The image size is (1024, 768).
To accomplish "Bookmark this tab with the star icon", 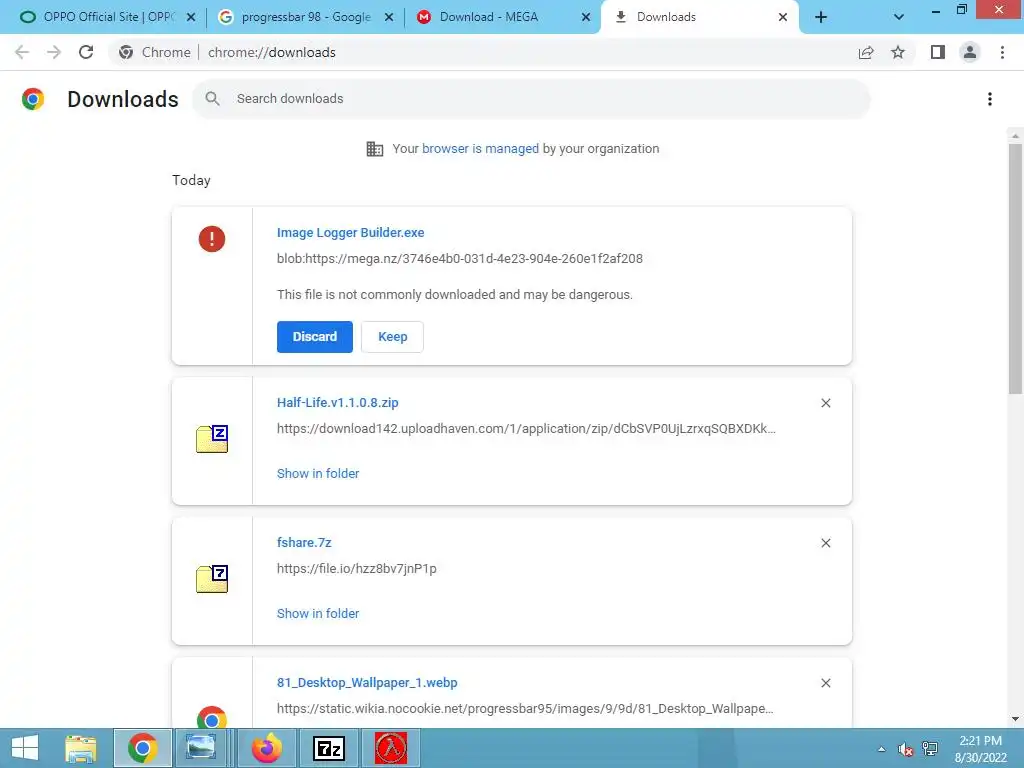I will pos(898,52).
